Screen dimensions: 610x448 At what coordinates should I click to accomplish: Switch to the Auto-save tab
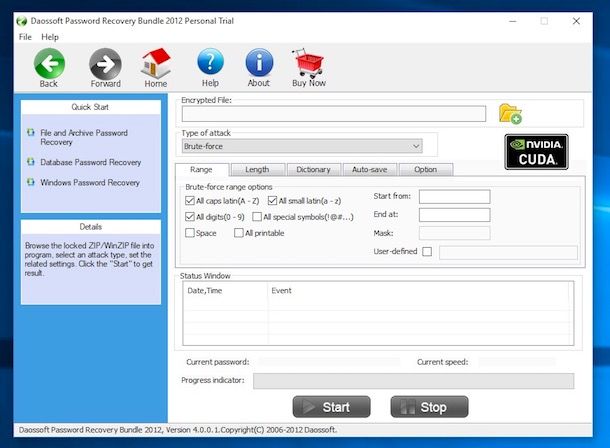[x=370, y=170]
